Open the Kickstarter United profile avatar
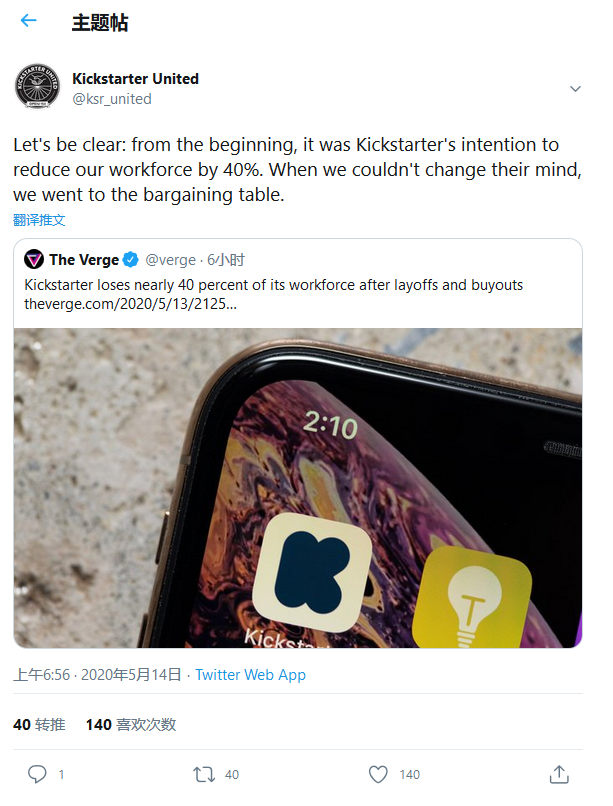Viewport: 613px width, 806px height. point(38,88)
